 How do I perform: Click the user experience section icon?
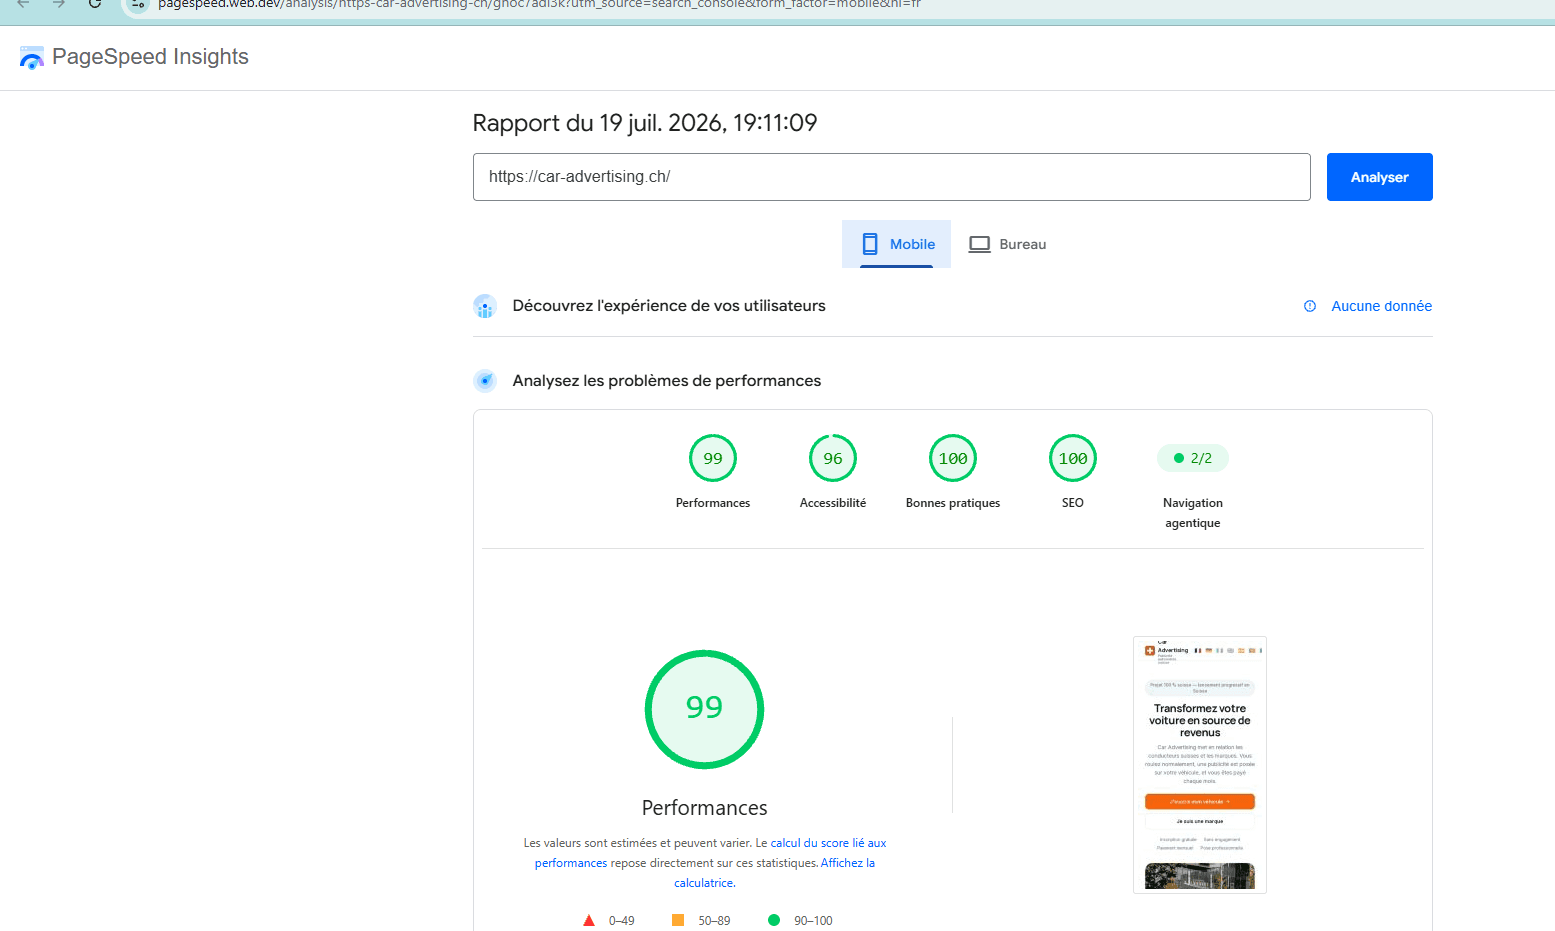[485, 306]
